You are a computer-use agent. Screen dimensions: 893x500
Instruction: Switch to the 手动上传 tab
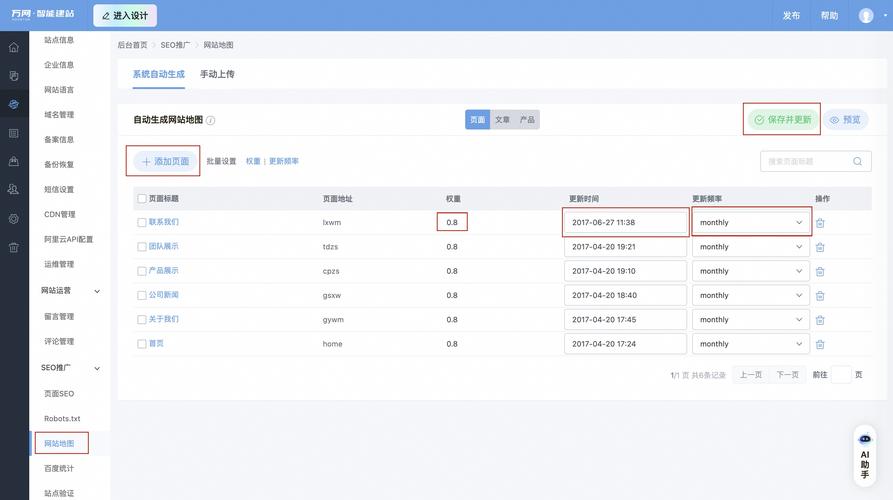pyautogui.click(x=217, y=74)
